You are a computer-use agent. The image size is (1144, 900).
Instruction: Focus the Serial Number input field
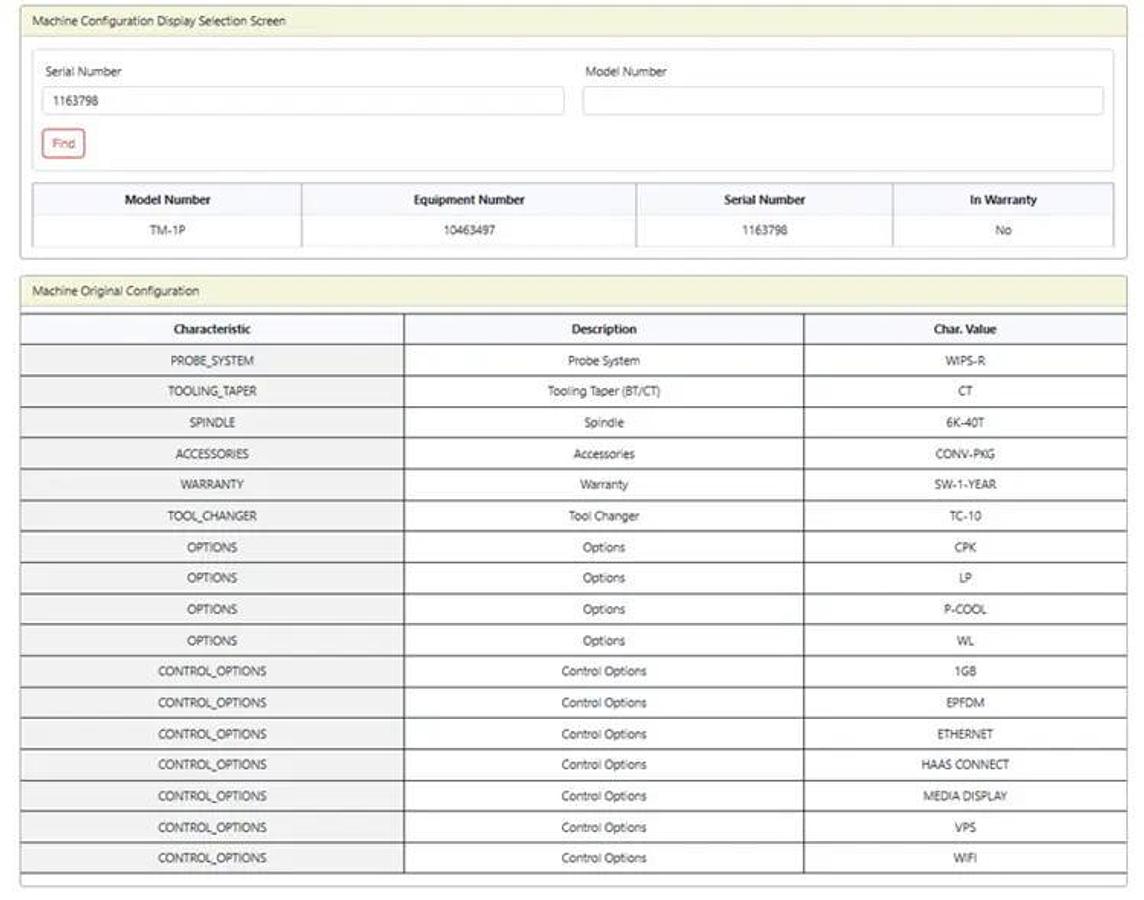pyautogui.click(x=303, y=101)
